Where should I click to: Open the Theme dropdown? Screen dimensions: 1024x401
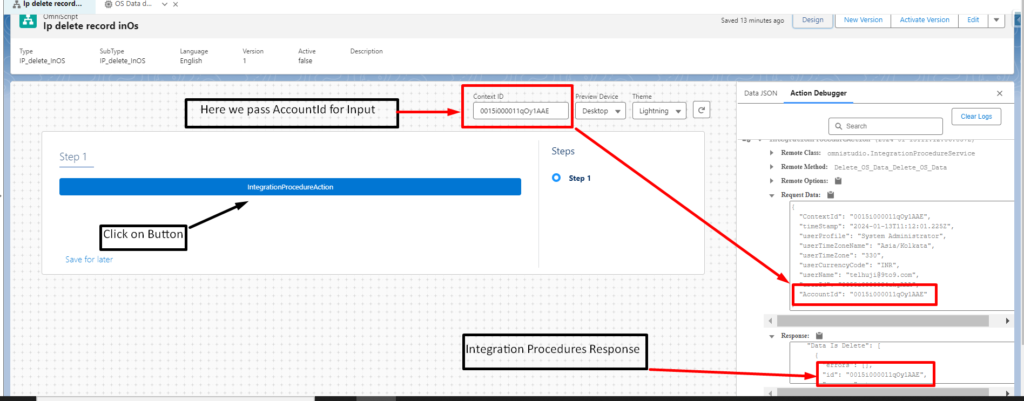coord(659,111)
